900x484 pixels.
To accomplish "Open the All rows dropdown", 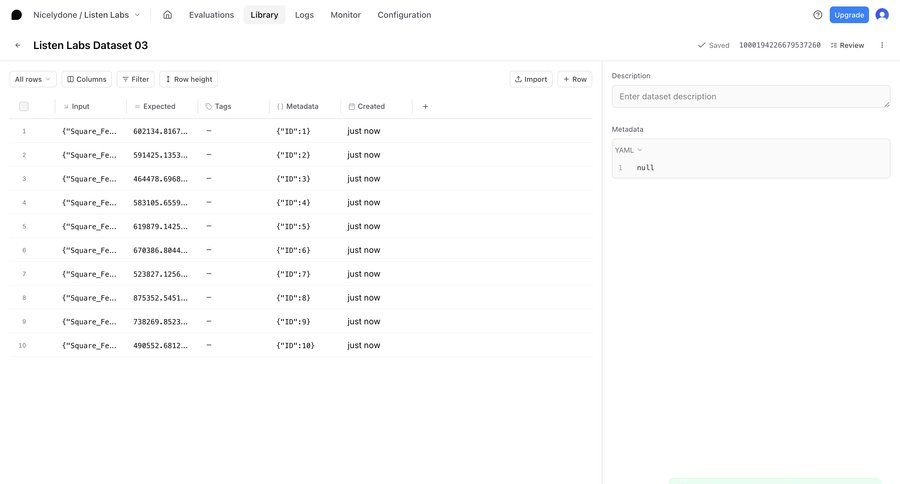I will (x=33, y=79).
